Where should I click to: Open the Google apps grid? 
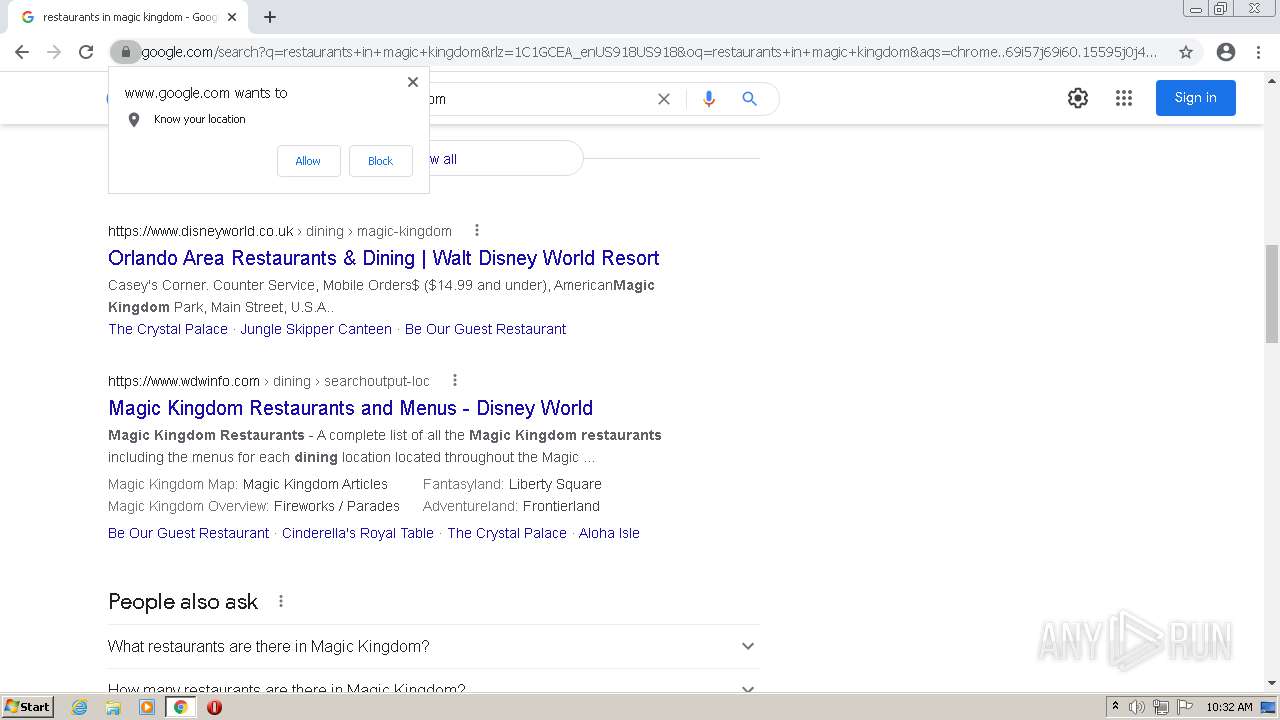click(x=1124, y=98)
